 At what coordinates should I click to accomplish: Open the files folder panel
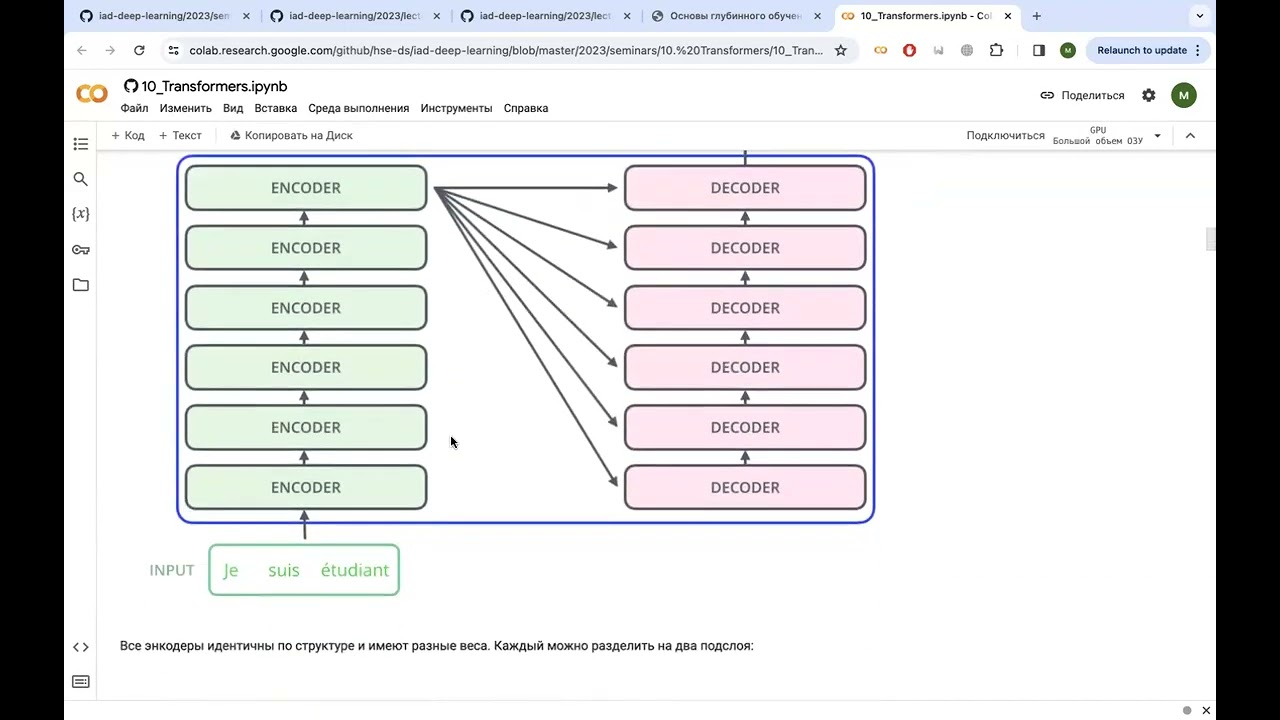81,285
